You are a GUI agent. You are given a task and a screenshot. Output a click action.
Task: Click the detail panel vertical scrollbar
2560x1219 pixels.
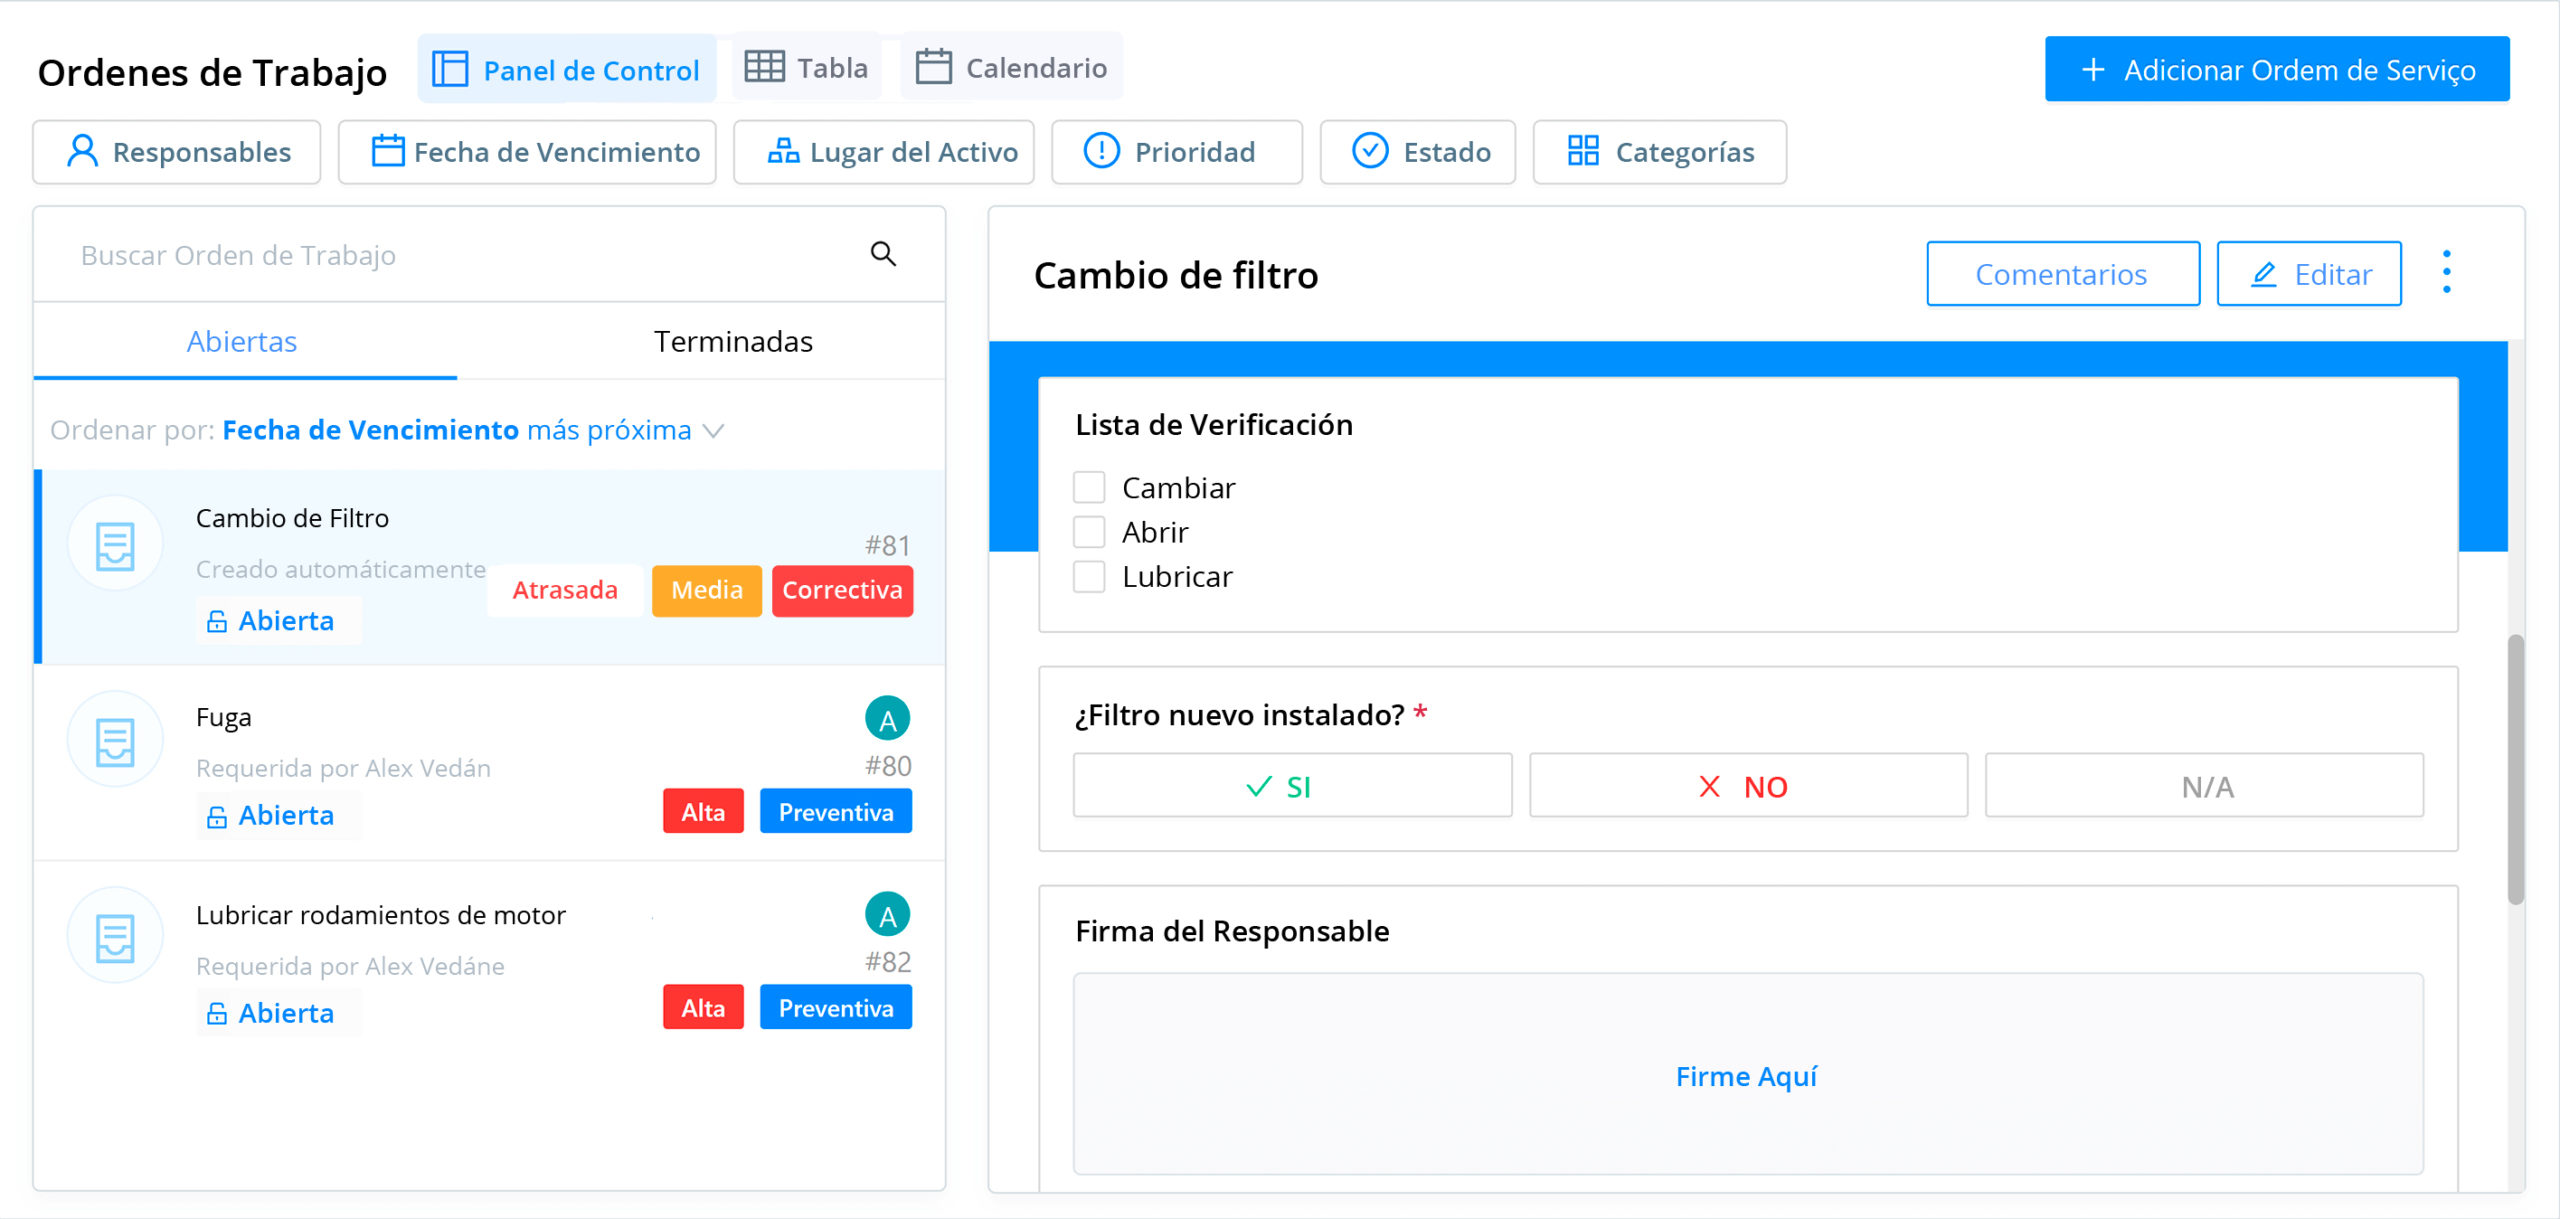coord(2515,770)
